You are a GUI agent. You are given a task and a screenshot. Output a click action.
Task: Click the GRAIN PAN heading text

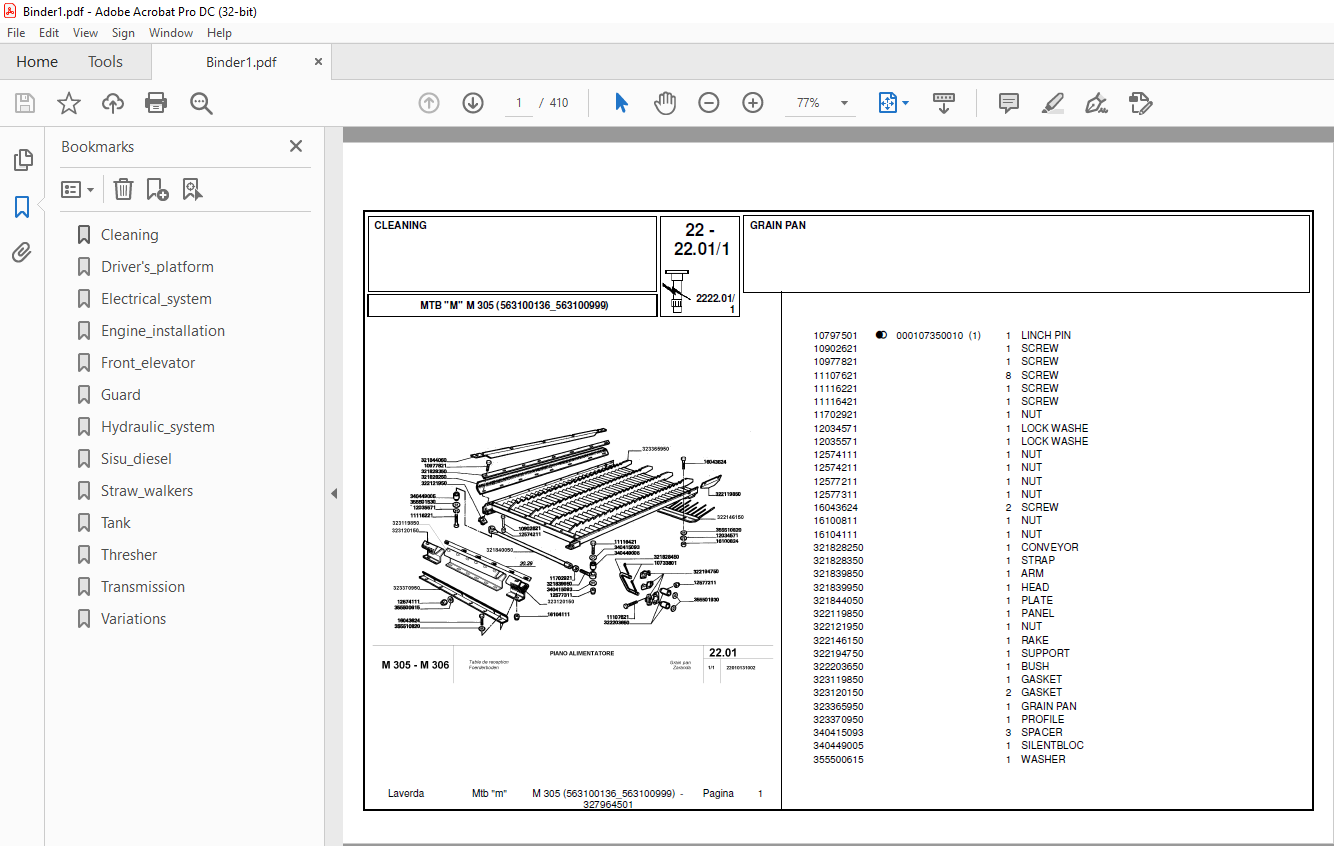pyautogui.click(x=778, y=225)
